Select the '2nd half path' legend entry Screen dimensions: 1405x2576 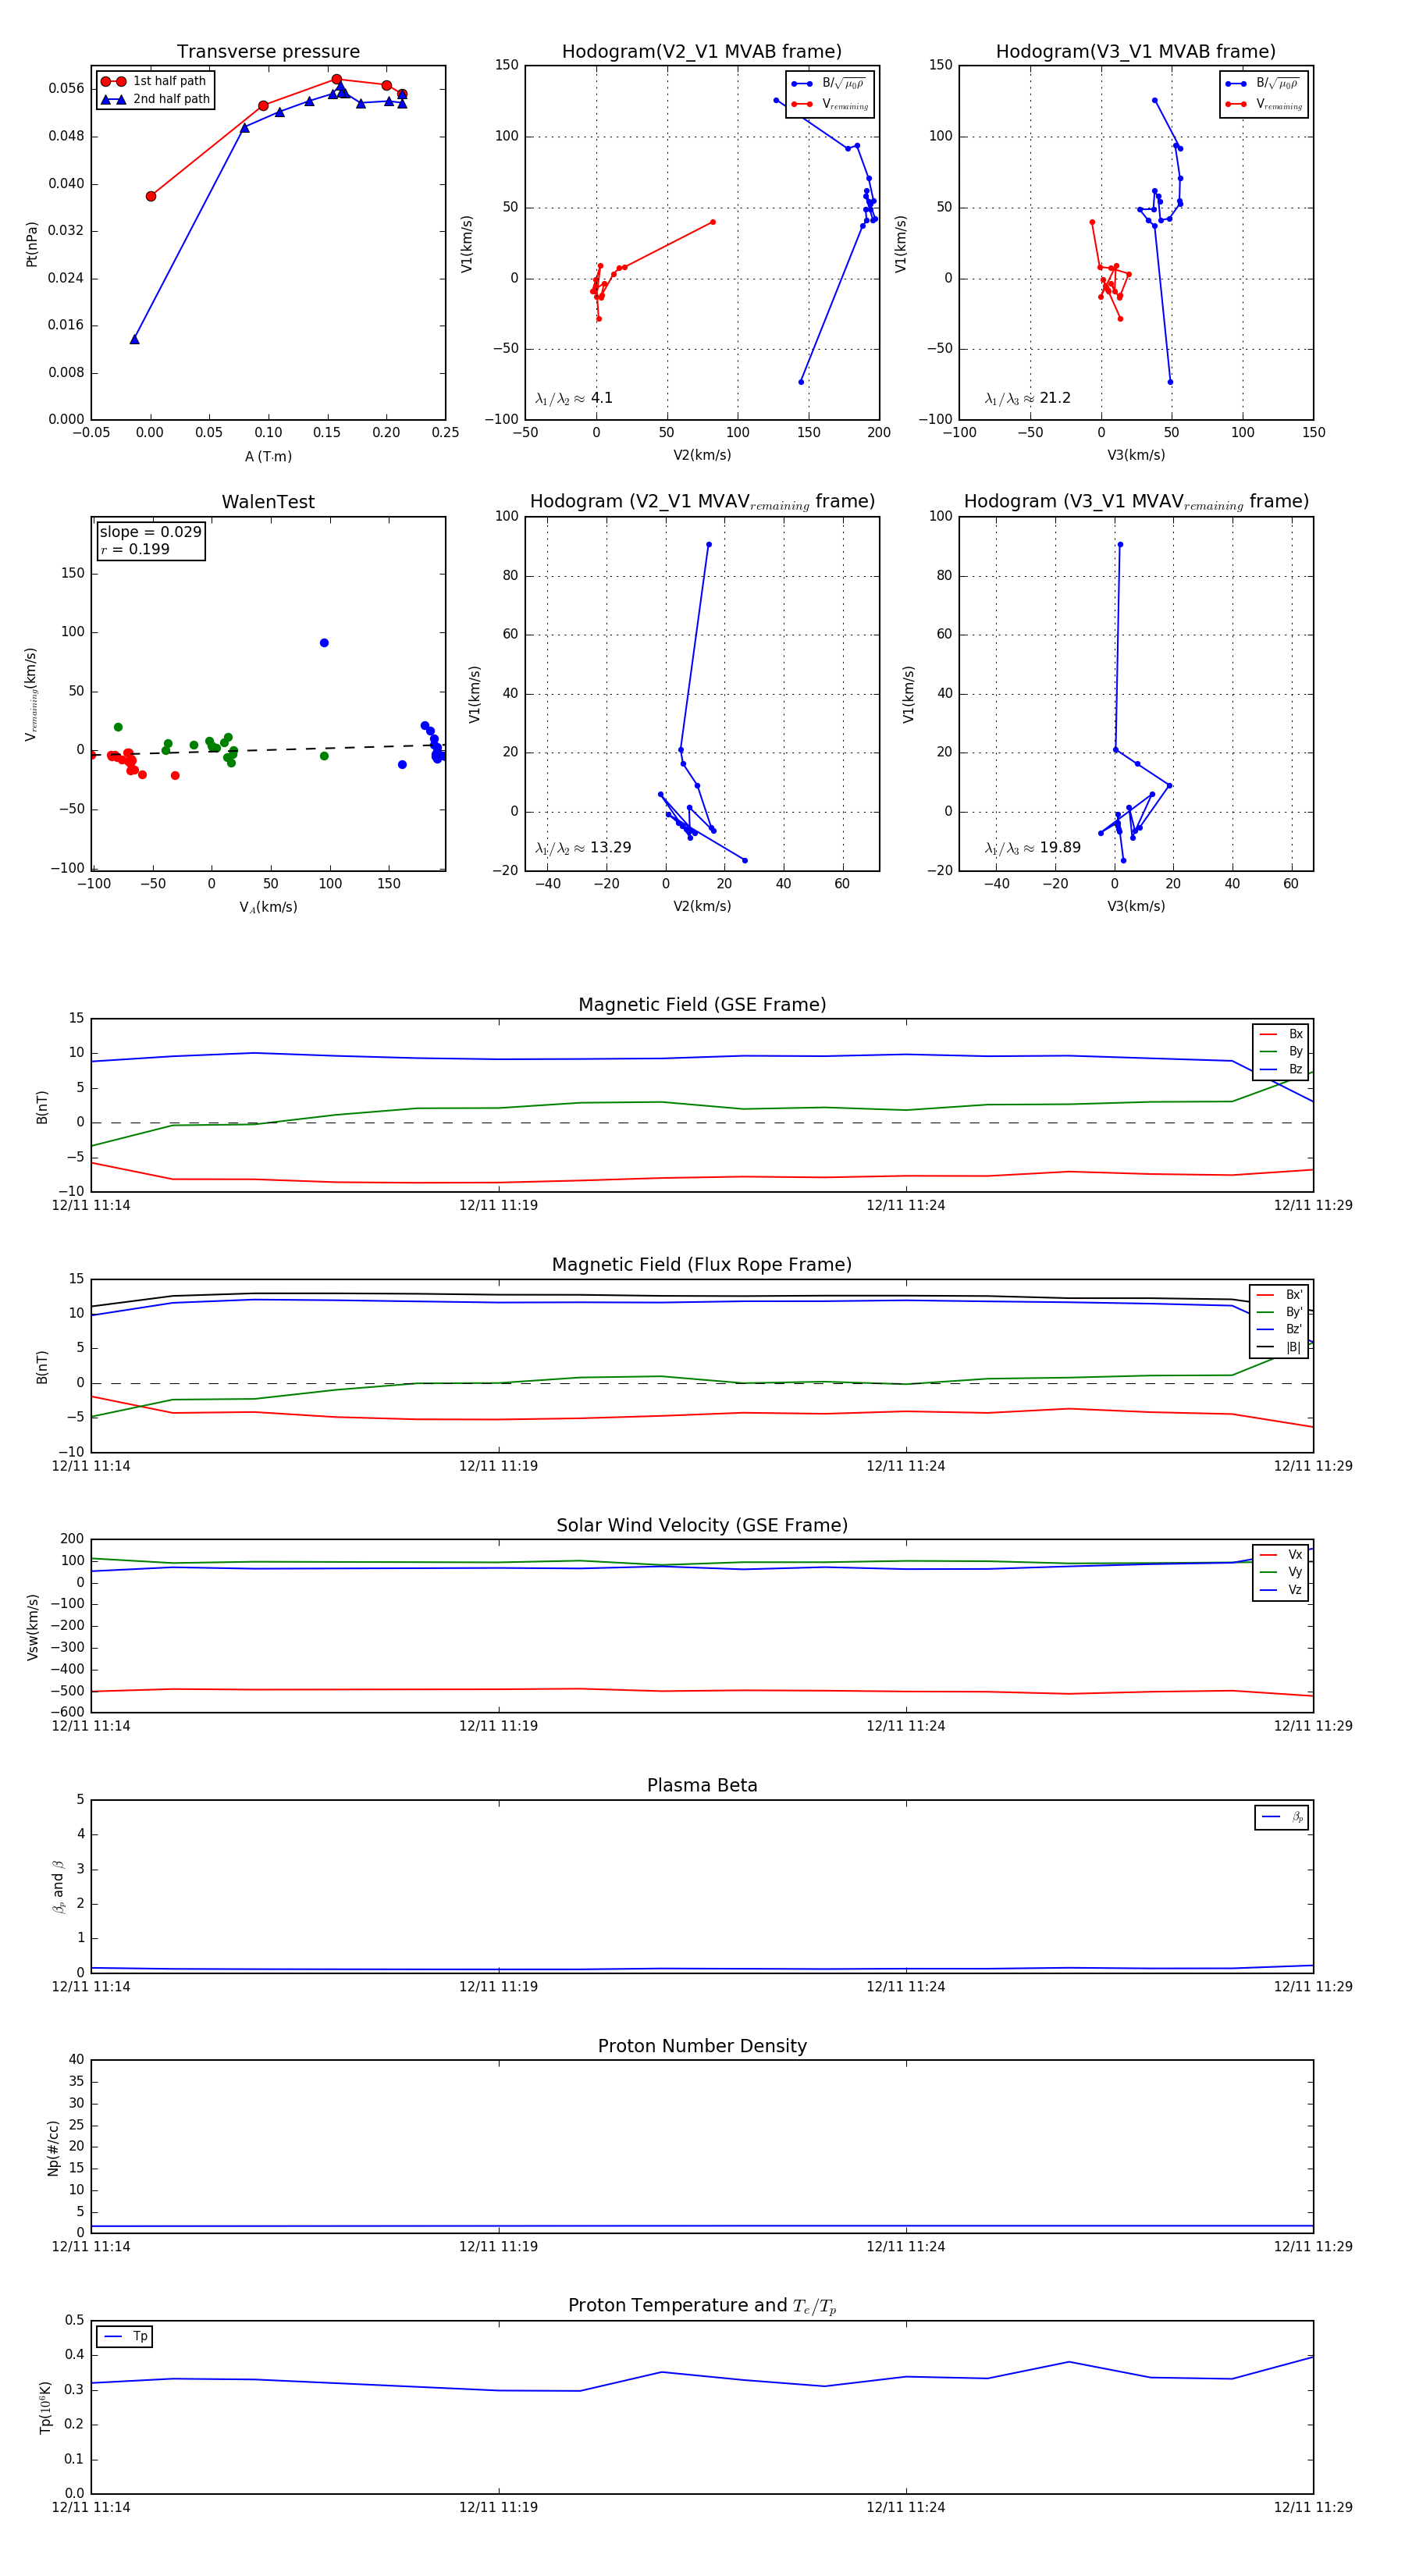[155, 99]
